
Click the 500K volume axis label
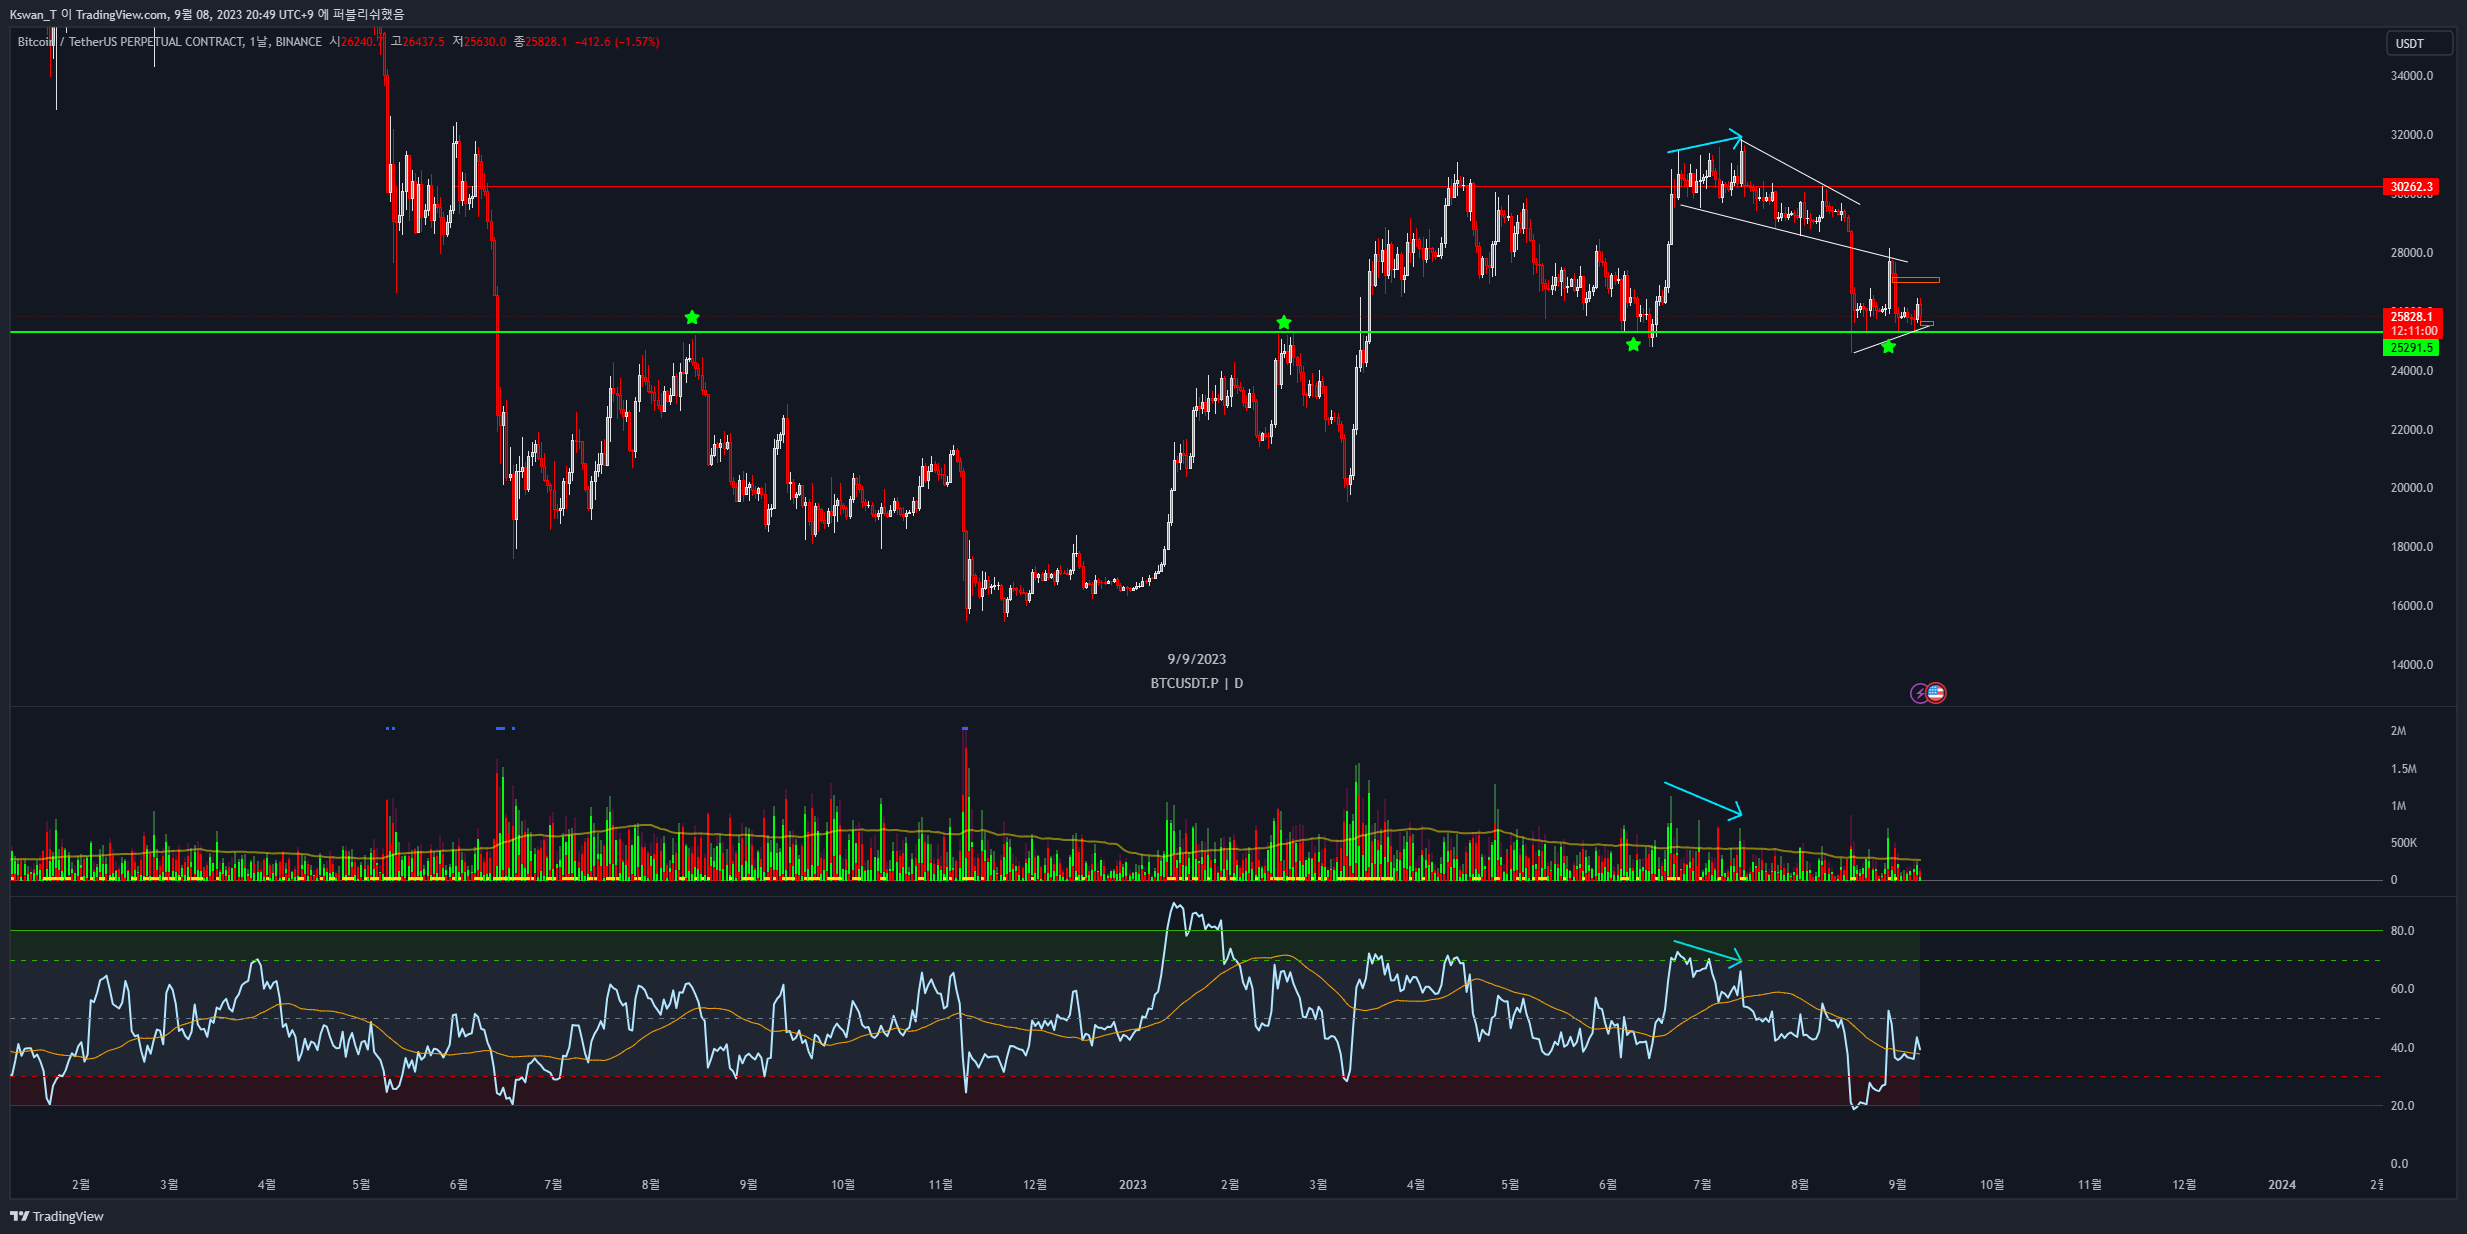[2403, 843]
